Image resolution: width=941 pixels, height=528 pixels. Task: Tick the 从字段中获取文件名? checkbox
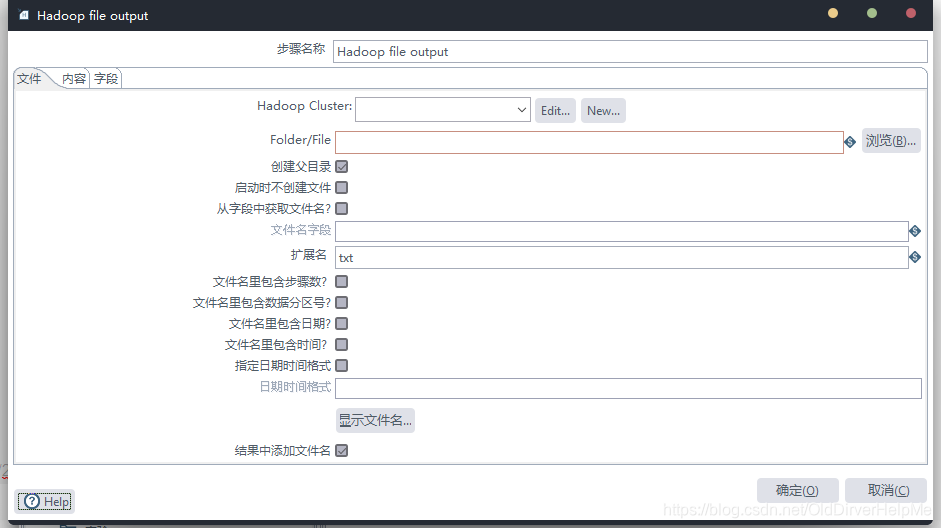pos(341,208)
